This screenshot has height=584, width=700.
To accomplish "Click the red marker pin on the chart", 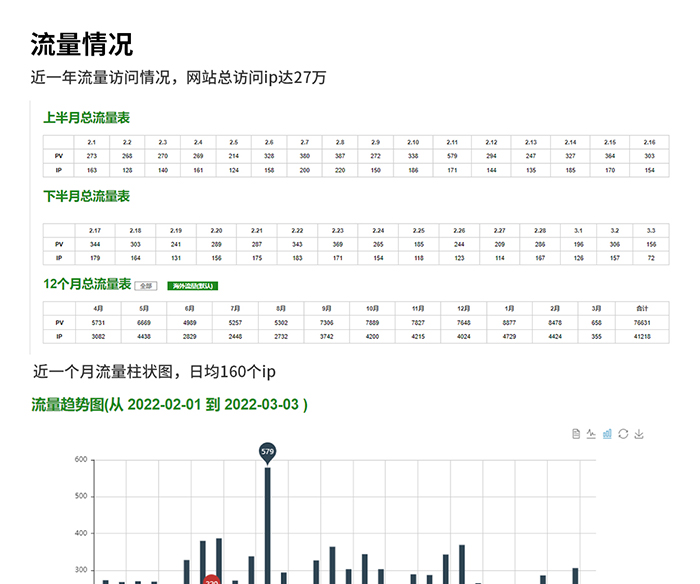I will pos(211,579).
